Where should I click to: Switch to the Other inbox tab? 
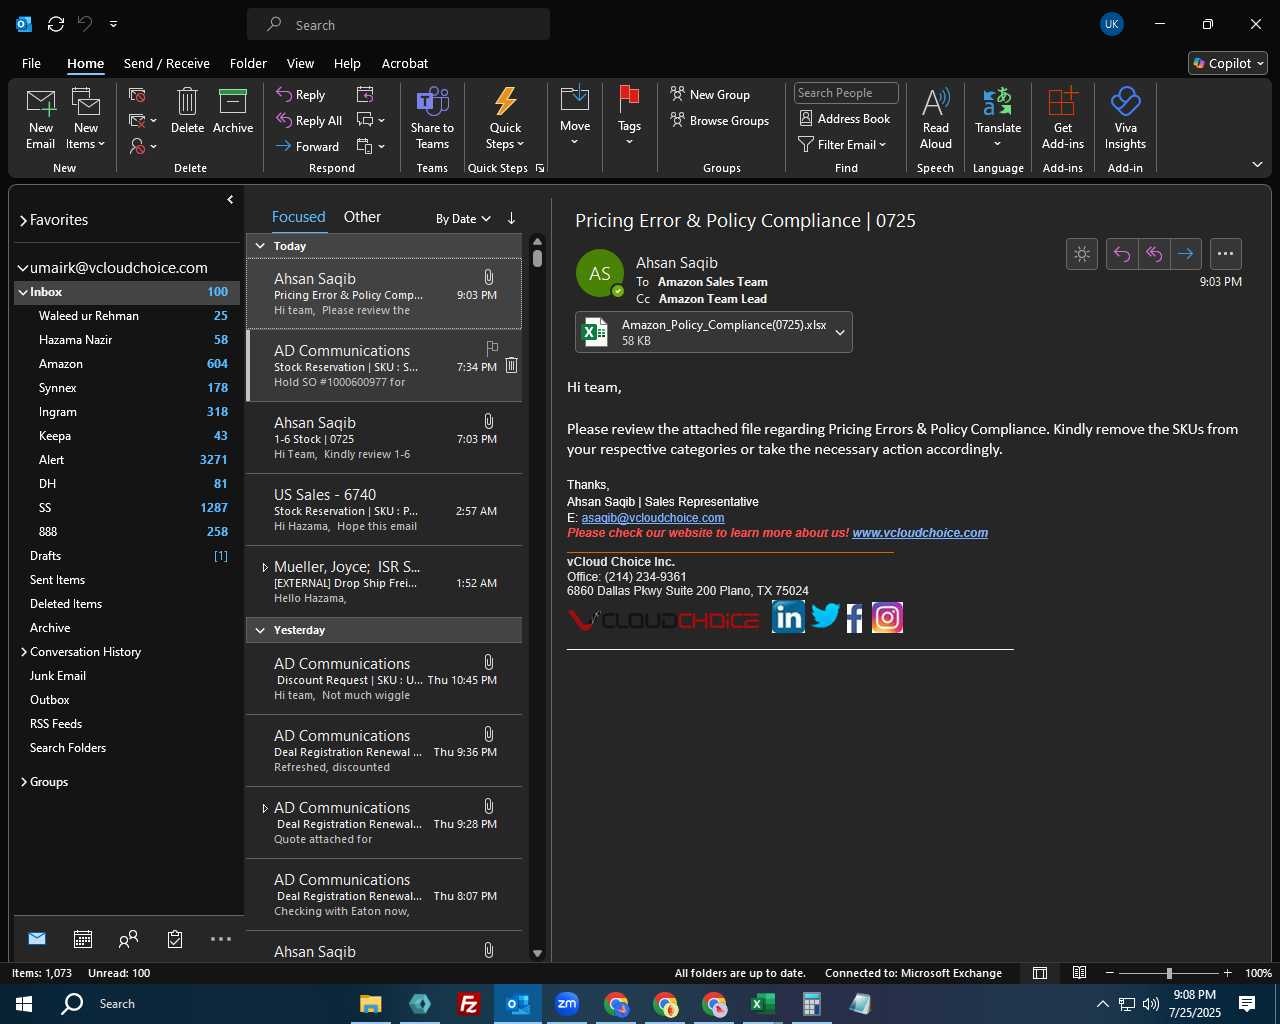tap(362, 217)
